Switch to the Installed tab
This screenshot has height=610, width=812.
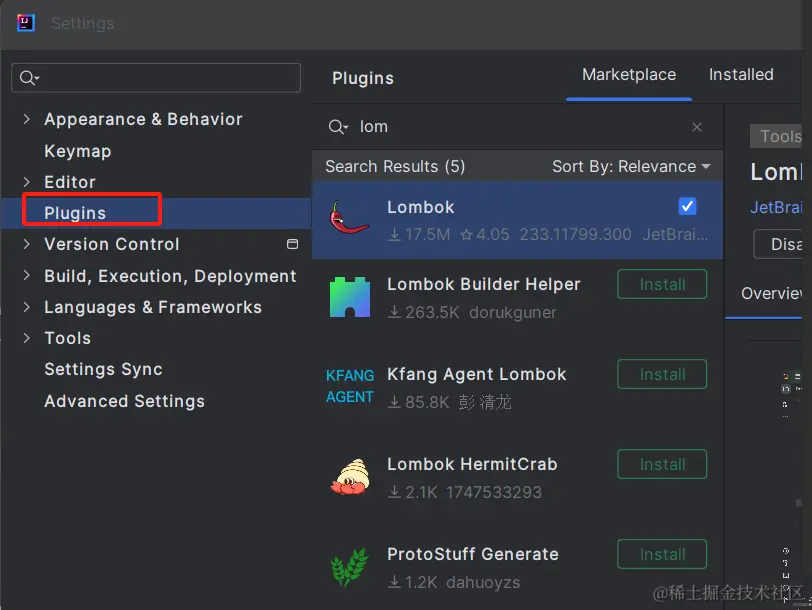[x=741, y=75]
